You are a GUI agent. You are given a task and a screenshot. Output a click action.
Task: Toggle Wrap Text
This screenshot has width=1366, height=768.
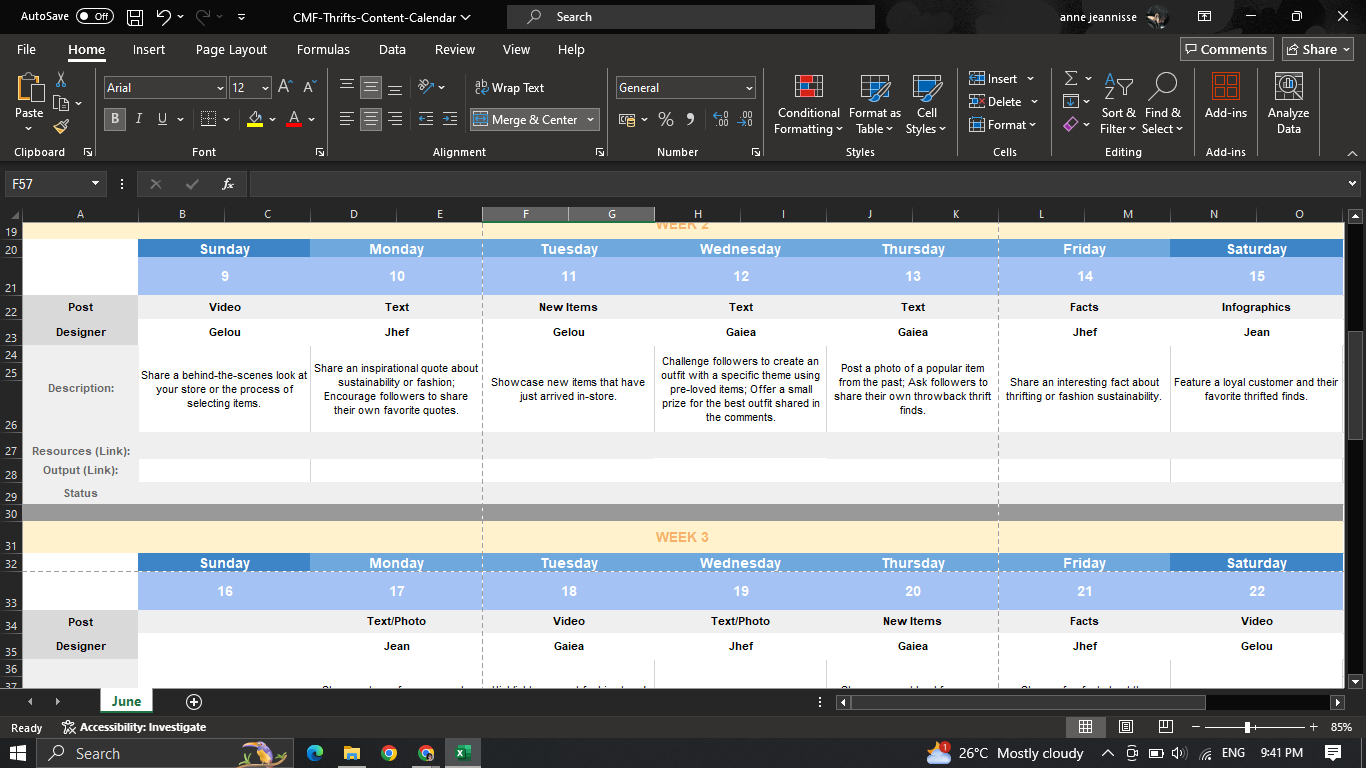point(510,88)
